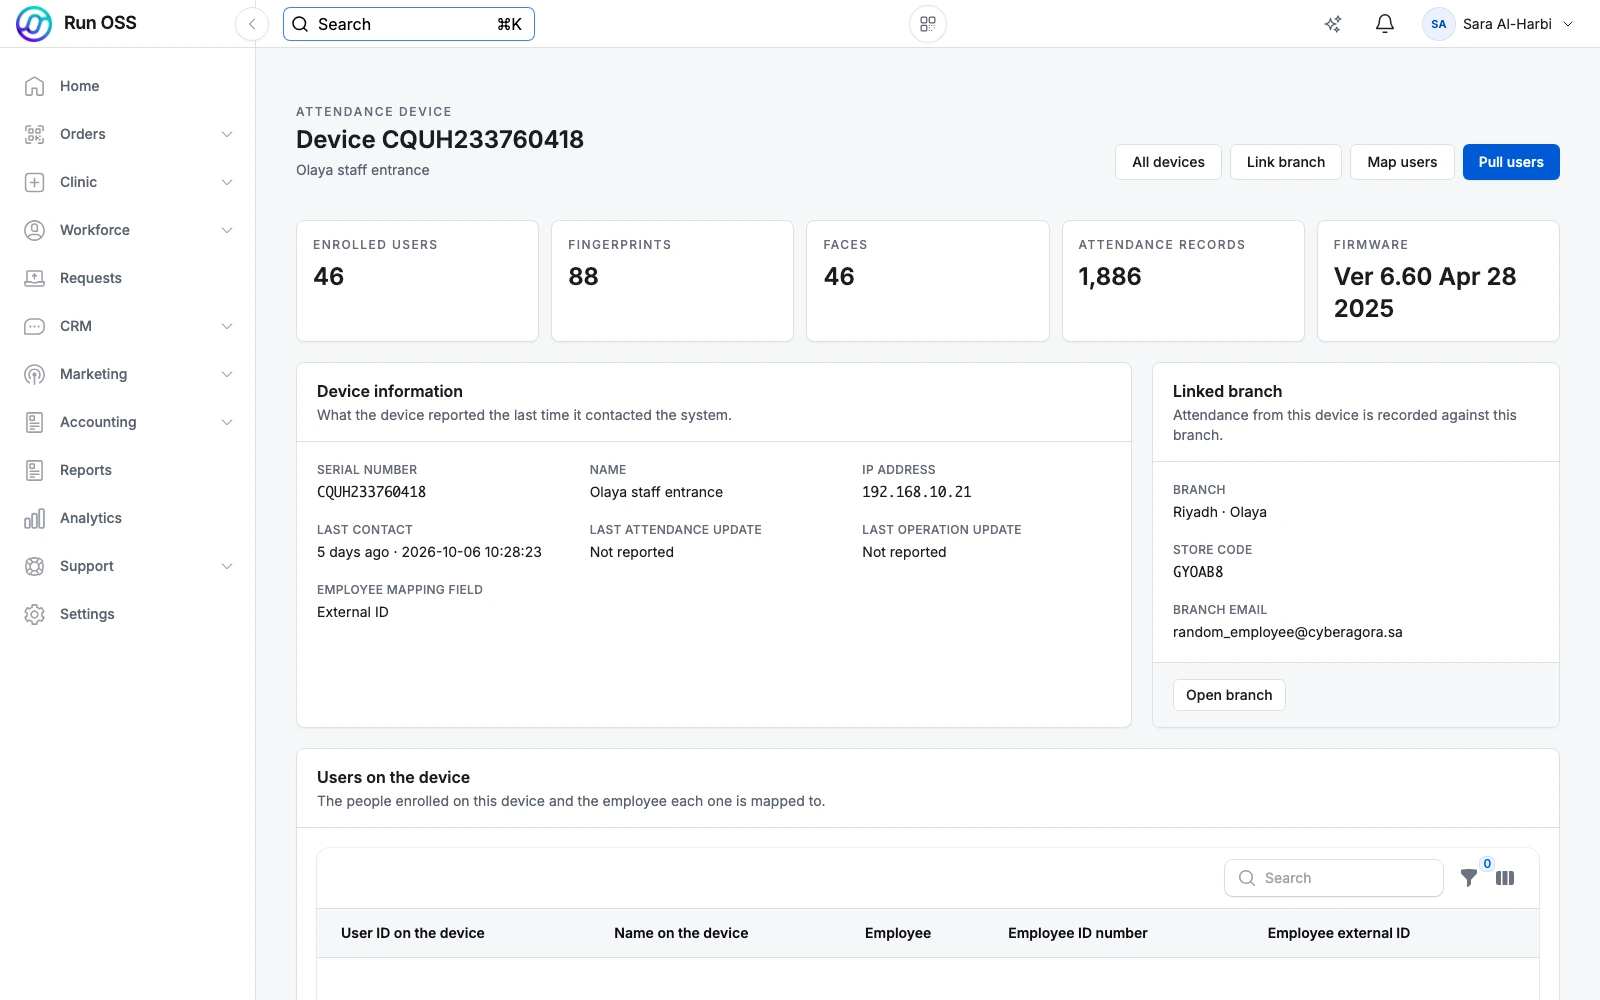Click the blue Pull users button

[x=1511, y=162]
